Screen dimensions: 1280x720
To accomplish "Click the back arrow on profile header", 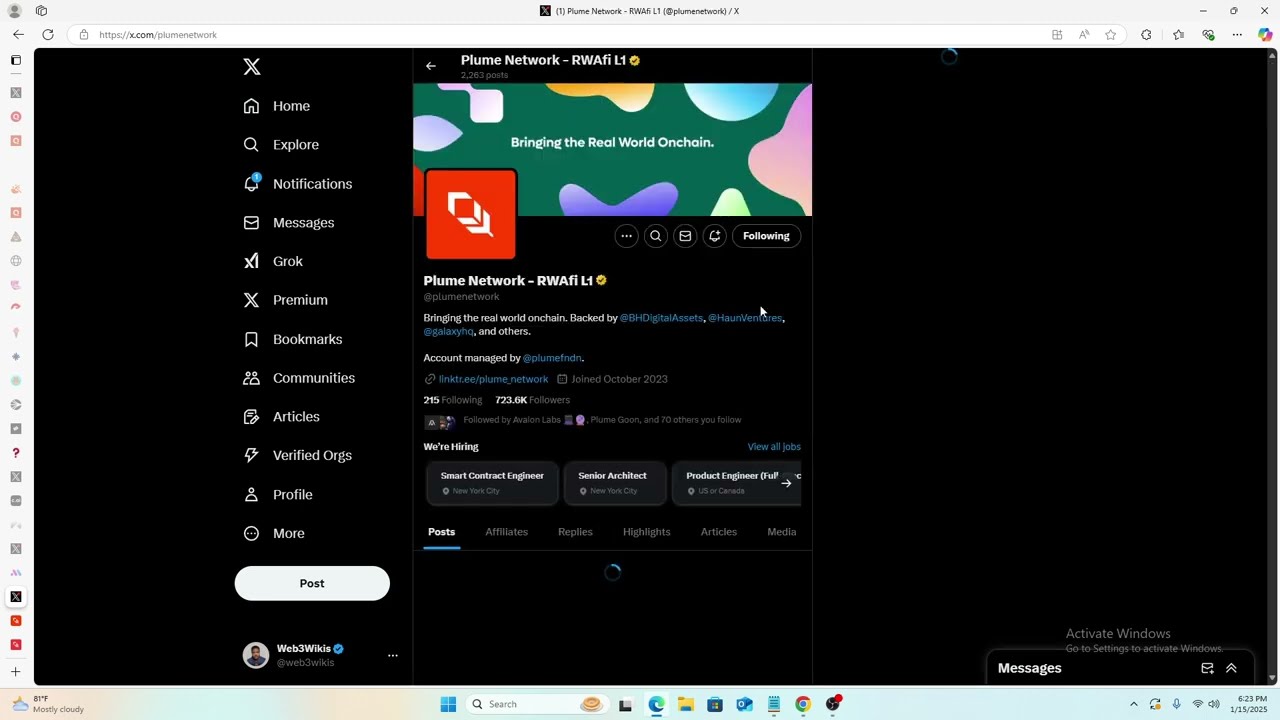I will (x=431, y=66).
